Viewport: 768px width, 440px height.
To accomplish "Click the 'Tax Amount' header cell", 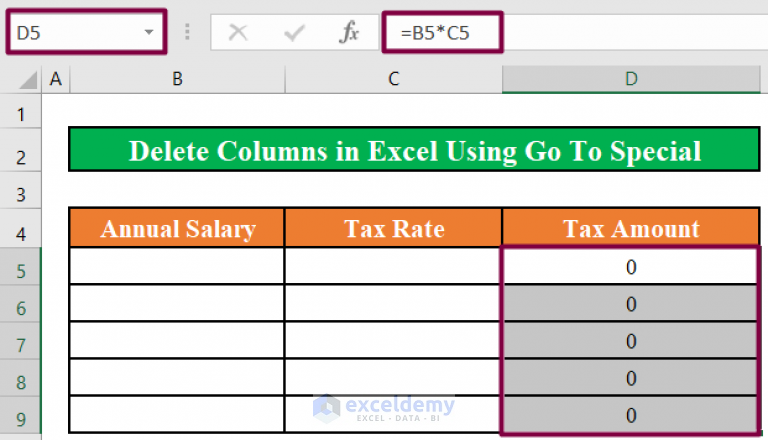I will coord(631,228).
